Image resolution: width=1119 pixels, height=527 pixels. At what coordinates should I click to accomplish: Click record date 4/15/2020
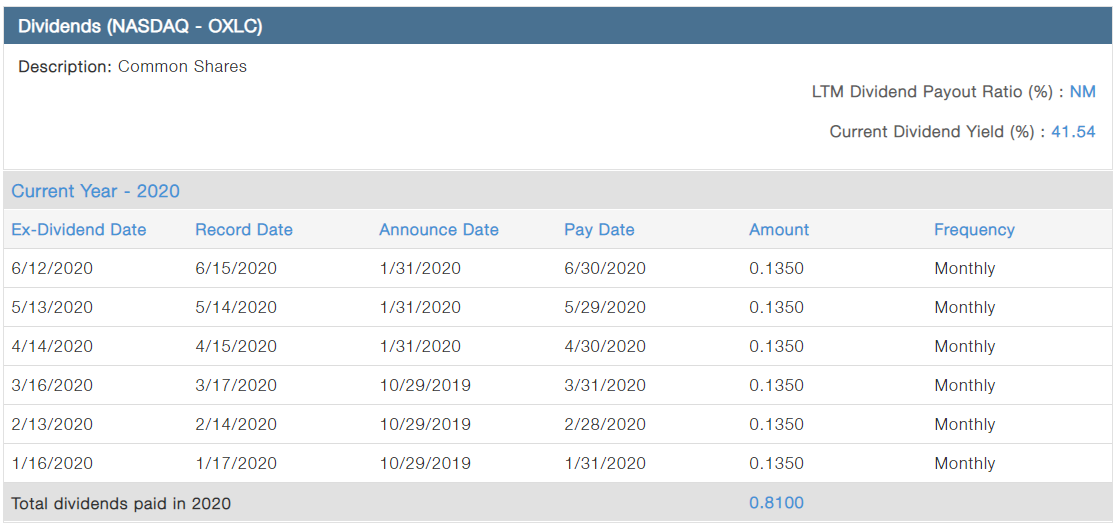pos(236,347)
